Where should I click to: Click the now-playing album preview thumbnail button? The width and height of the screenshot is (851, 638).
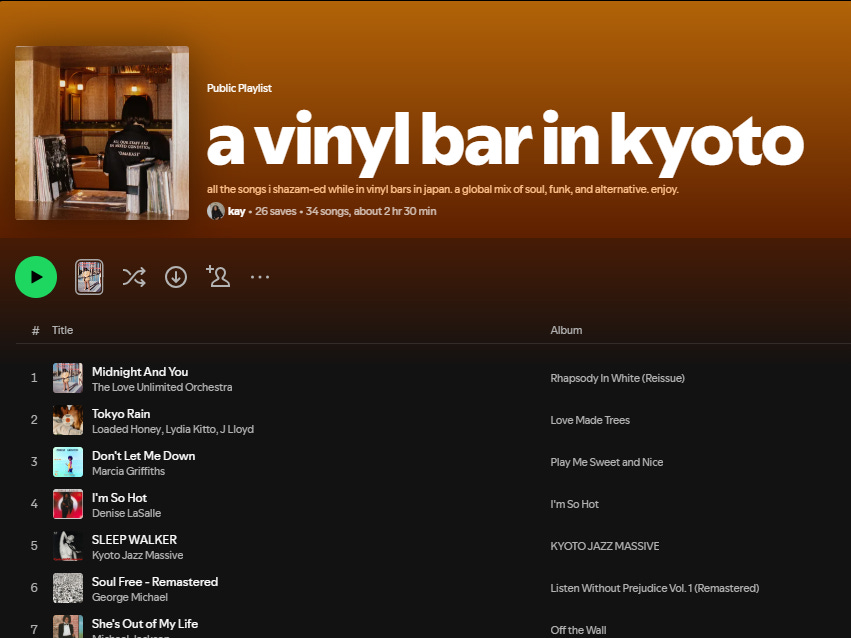(x=89, y=277)
